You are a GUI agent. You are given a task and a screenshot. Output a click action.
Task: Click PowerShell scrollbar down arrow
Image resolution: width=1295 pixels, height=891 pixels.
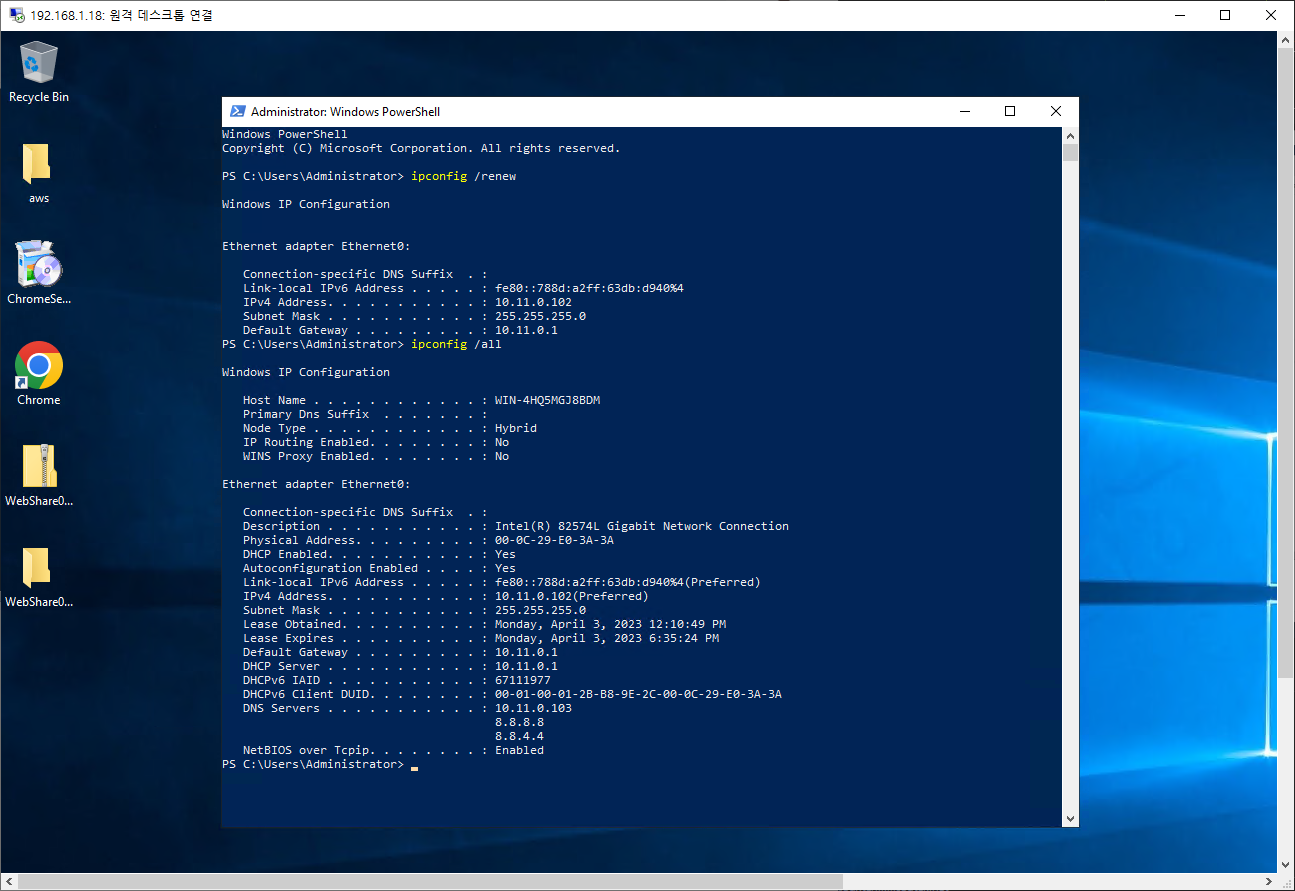pos(1070,819)
